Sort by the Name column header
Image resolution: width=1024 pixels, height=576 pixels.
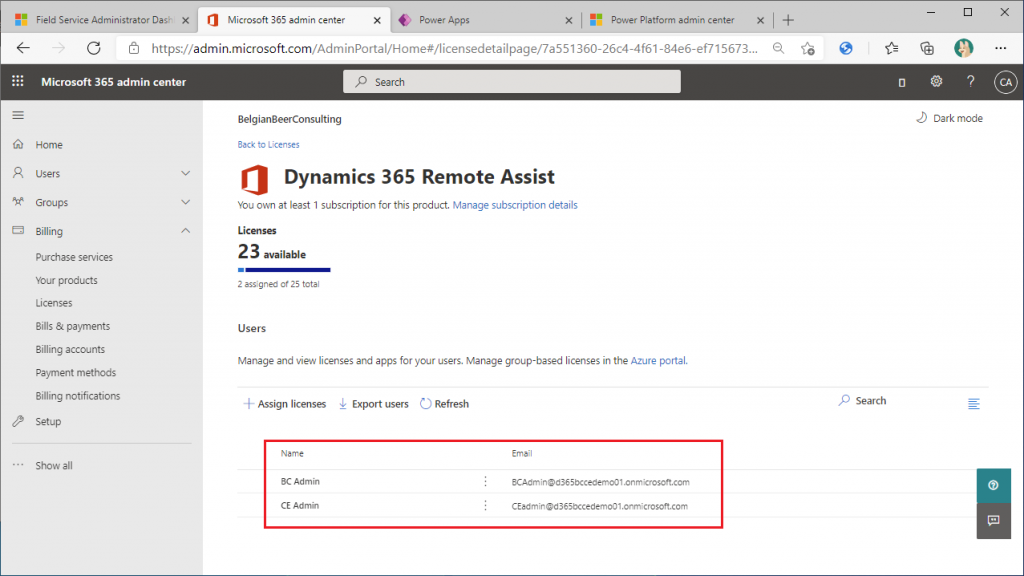click(292, 453)
